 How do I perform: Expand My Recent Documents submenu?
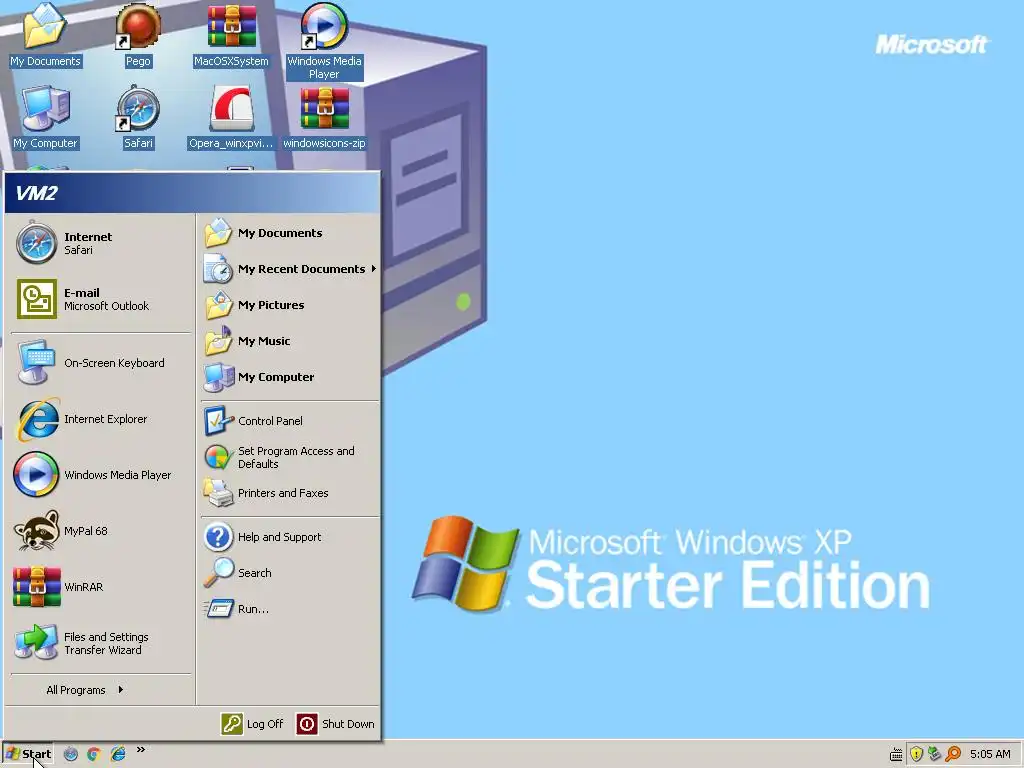click(x=289, y=269)
